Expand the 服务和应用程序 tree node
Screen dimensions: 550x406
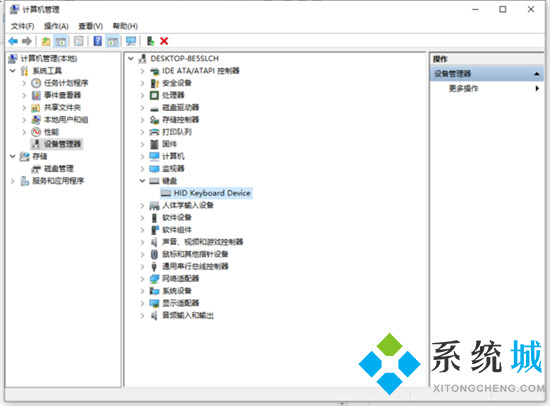13,181
